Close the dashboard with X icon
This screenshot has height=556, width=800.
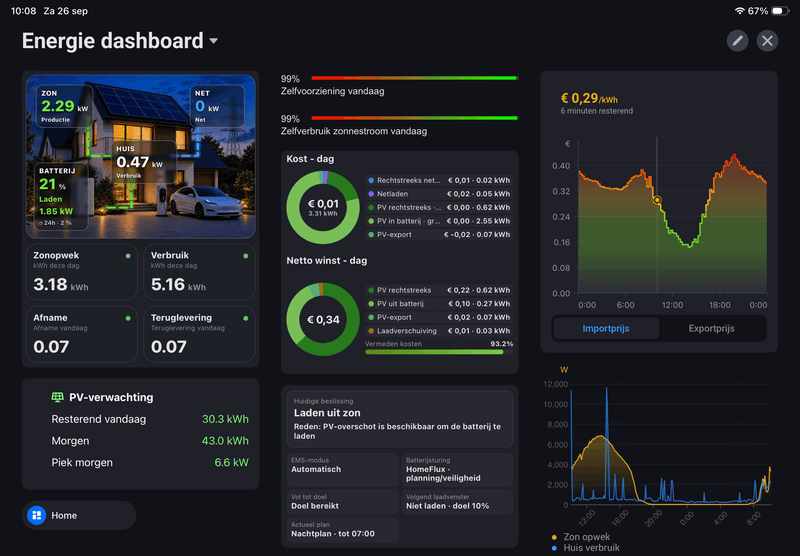[767, 41]
